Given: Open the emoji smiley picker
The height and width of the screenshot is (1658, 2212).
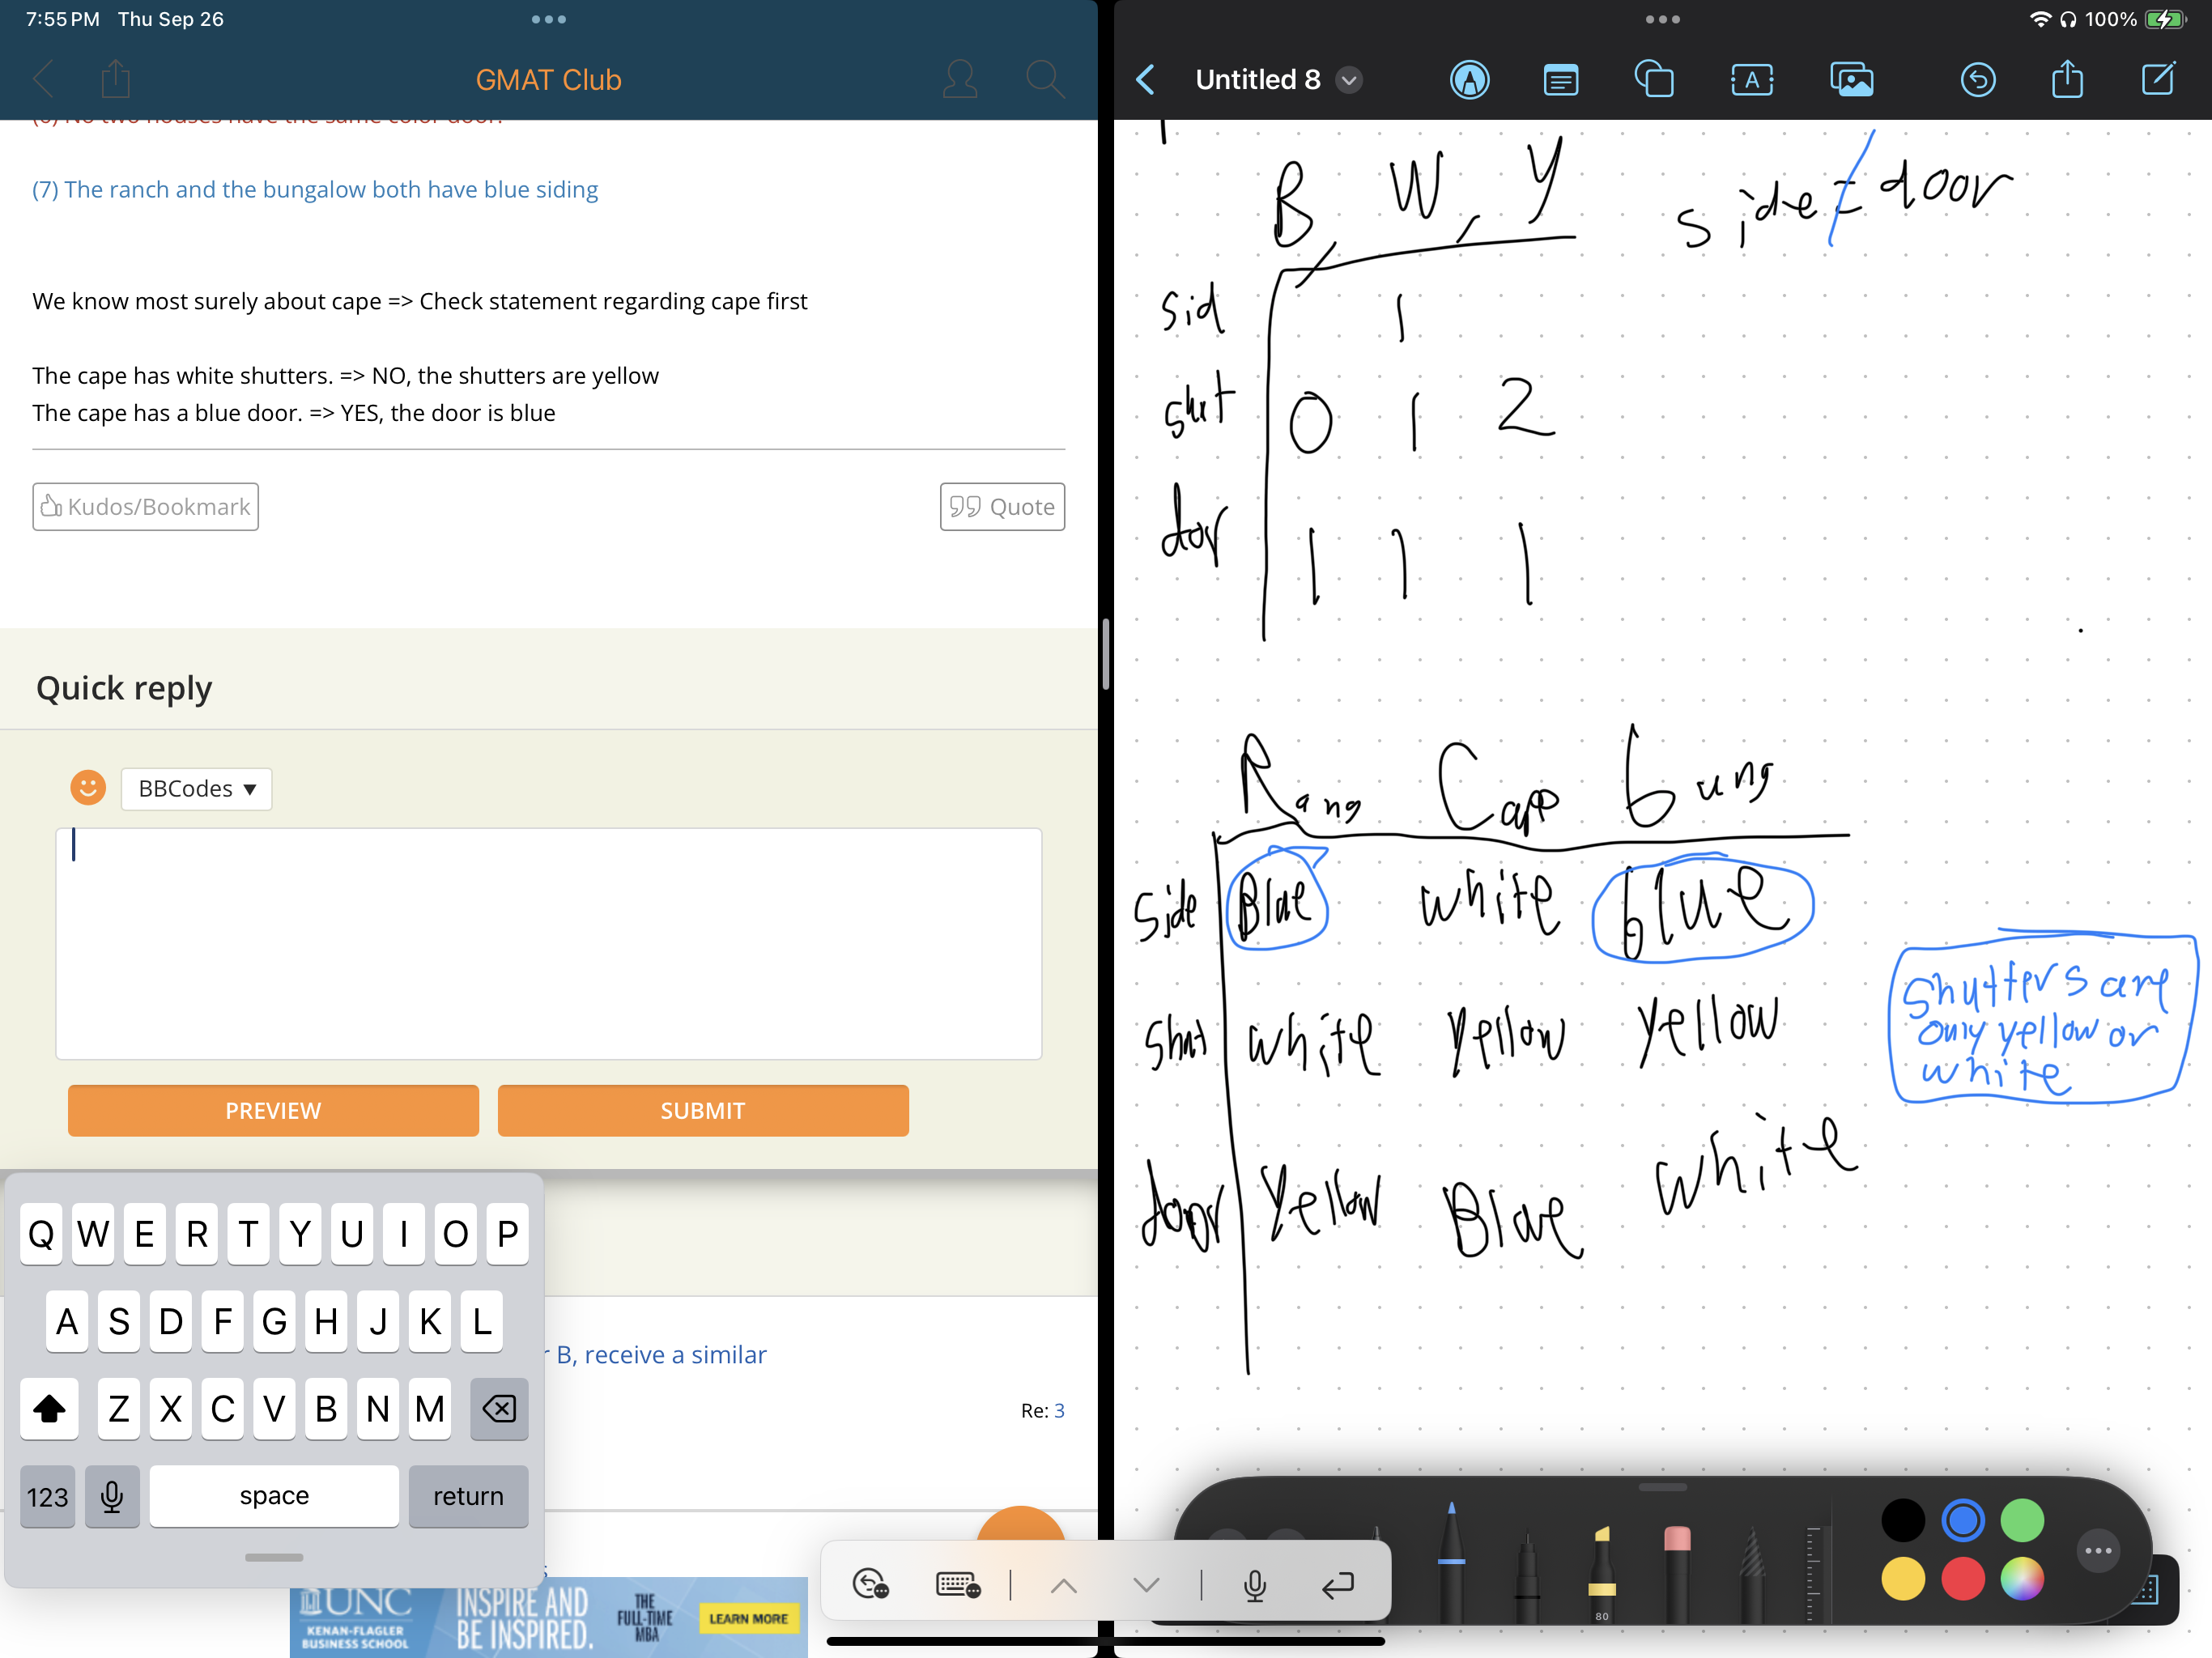Looking at the screenshot, I should pos(88,788).
